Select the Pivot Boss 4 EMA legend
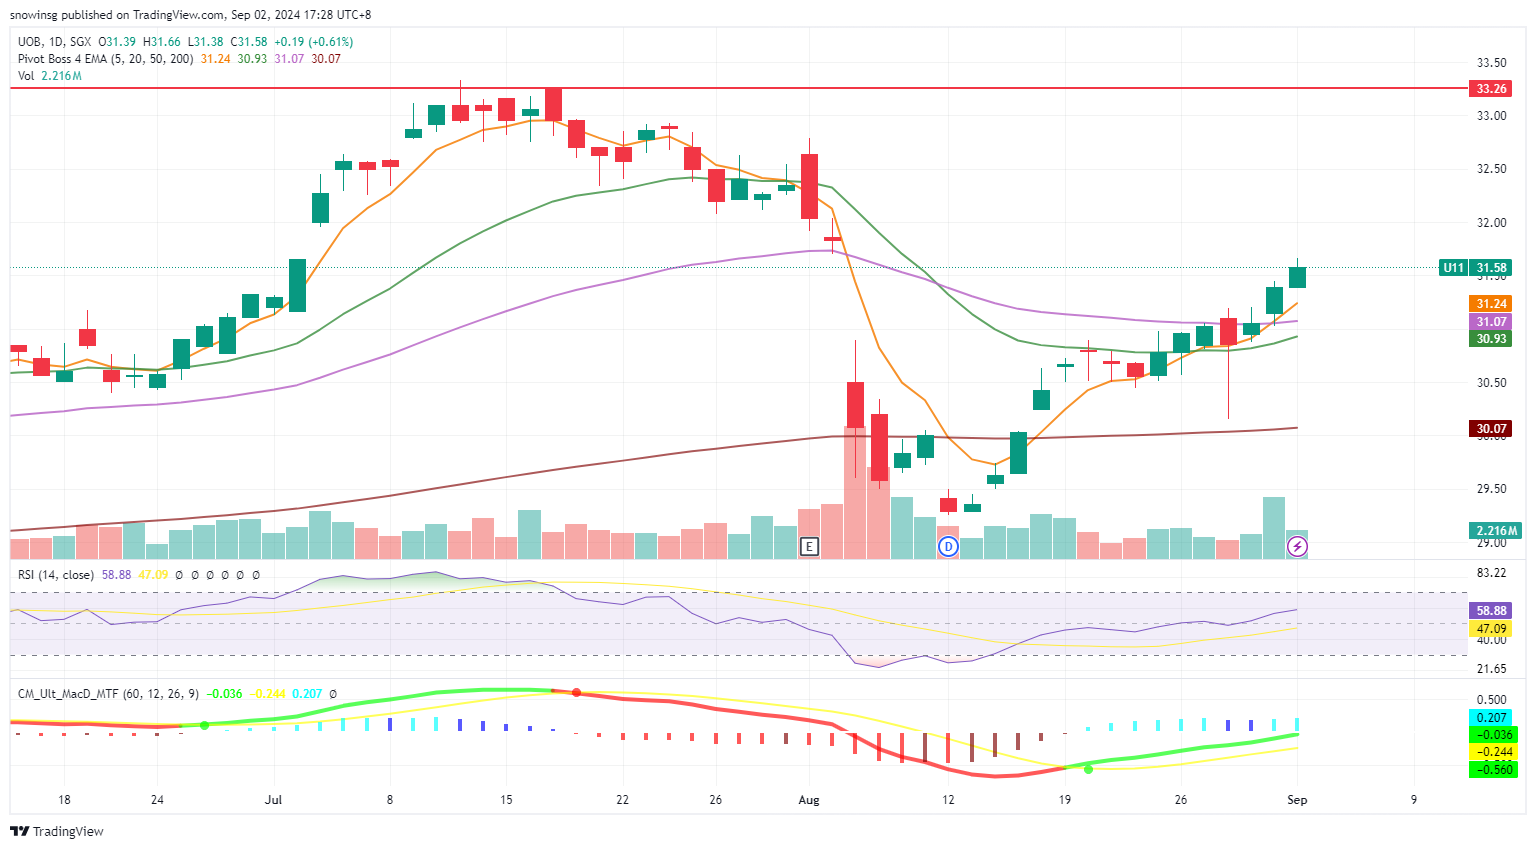 pyautogui.click(x=106, y=59)
